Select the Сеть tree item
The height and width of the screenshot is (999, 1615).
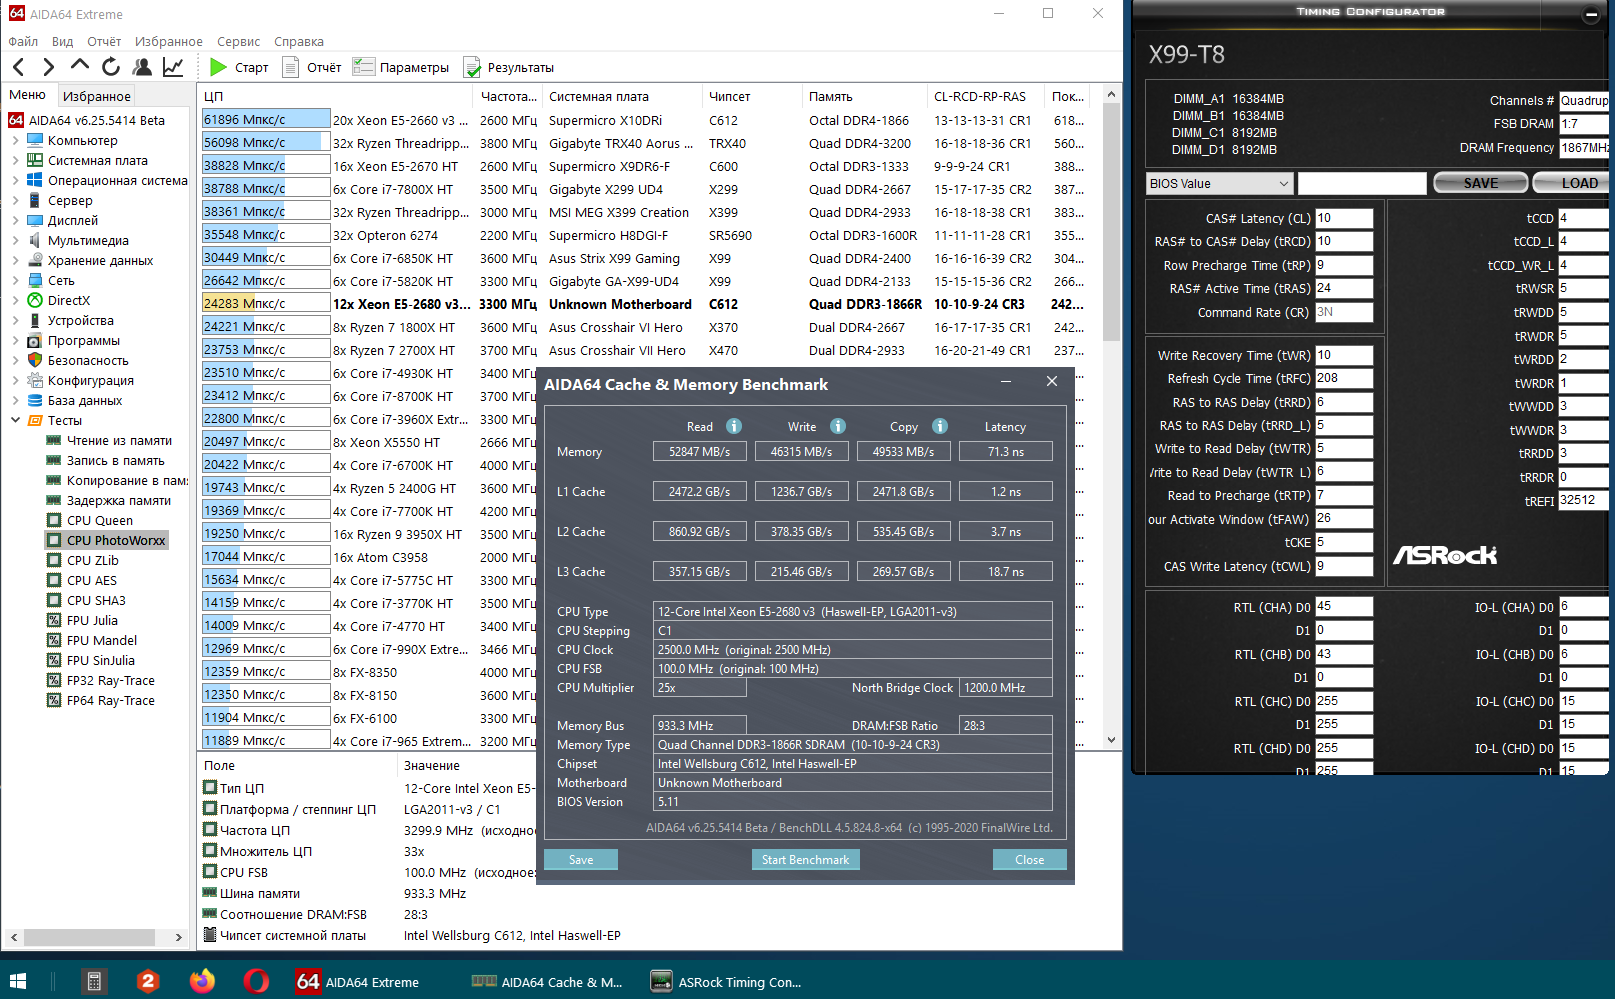[61, 281]
